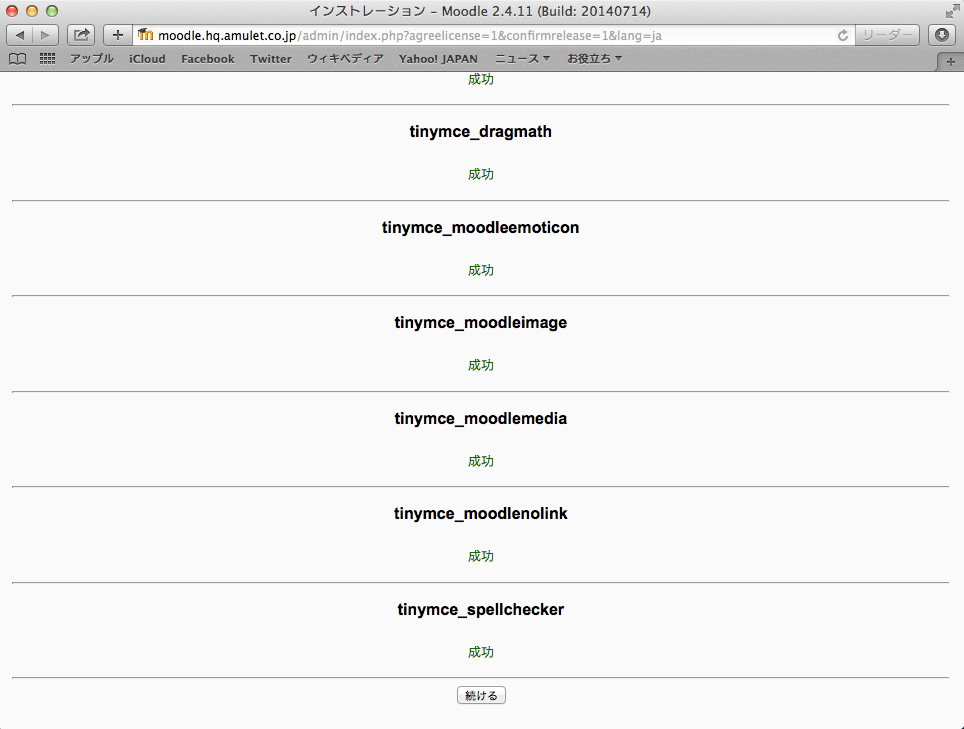The image size is (964, 729).
Task: Open the Downloads button
Action: [942, 35]
